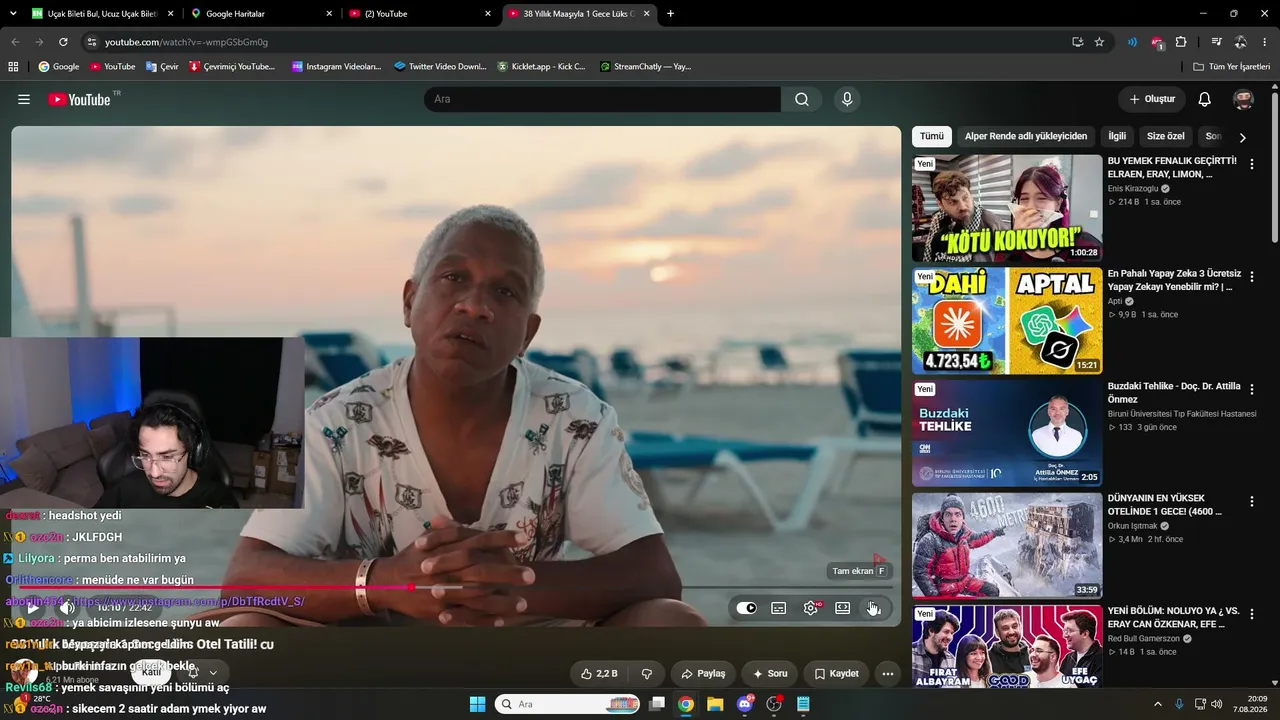Click the Kaydet save button
This screenshot has width=1280, height=720.
click(x=837, y=674)
